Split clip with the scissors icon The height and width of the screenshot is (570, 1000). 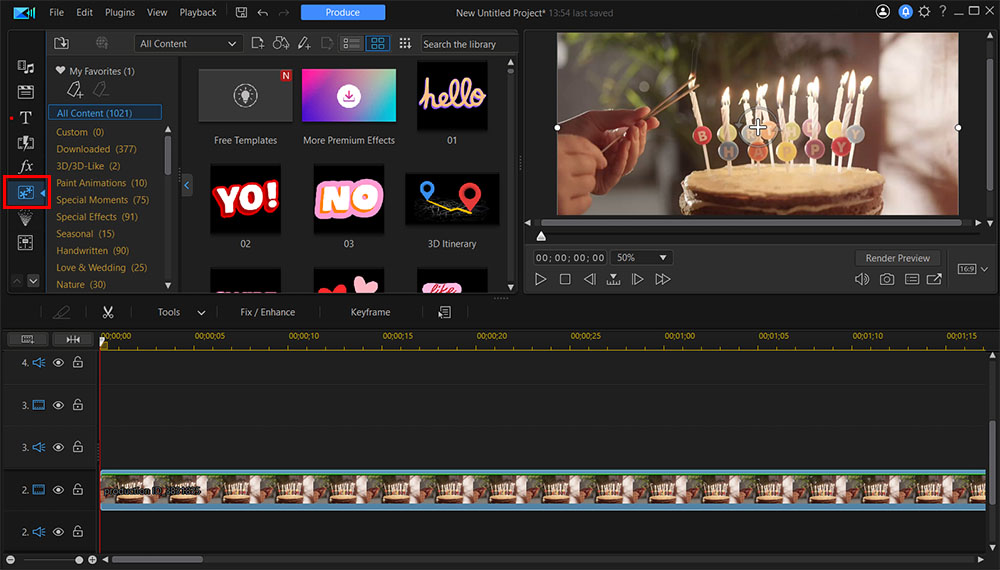[x=107, y=312]
